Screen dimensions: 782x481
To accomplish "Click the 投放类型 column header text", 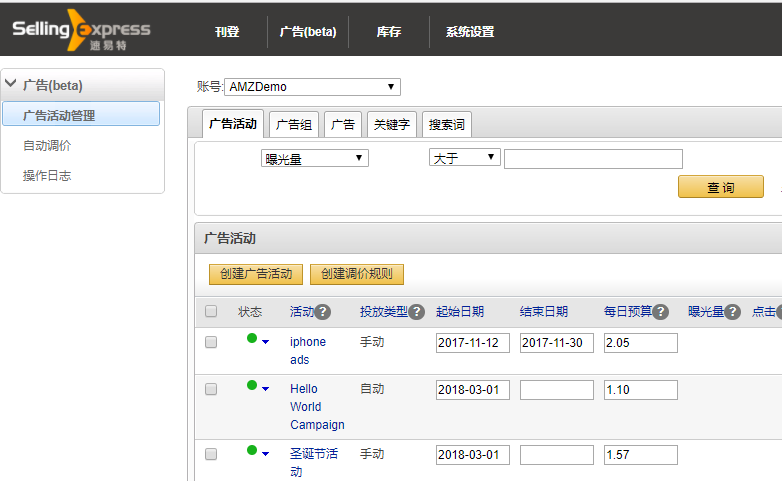I will tap(384, 312).
